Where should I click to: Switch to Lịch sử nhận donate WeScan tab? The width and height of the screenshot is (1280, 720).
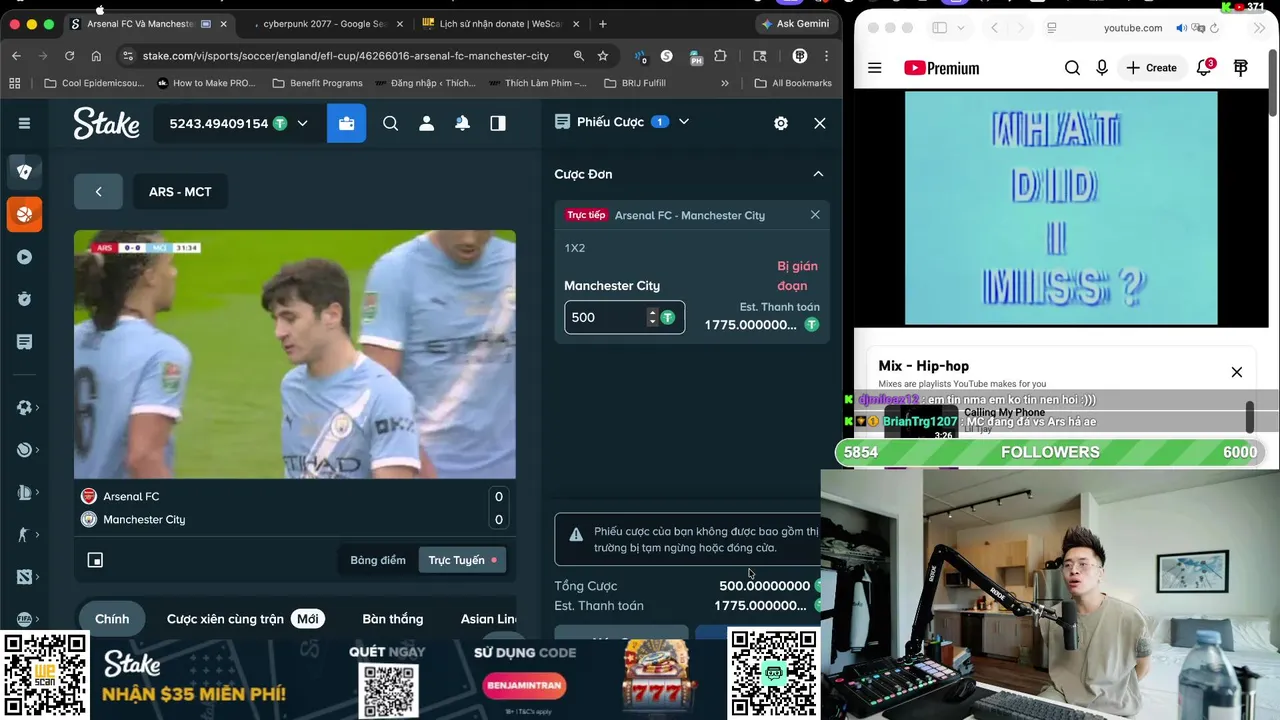coord(498,23)
